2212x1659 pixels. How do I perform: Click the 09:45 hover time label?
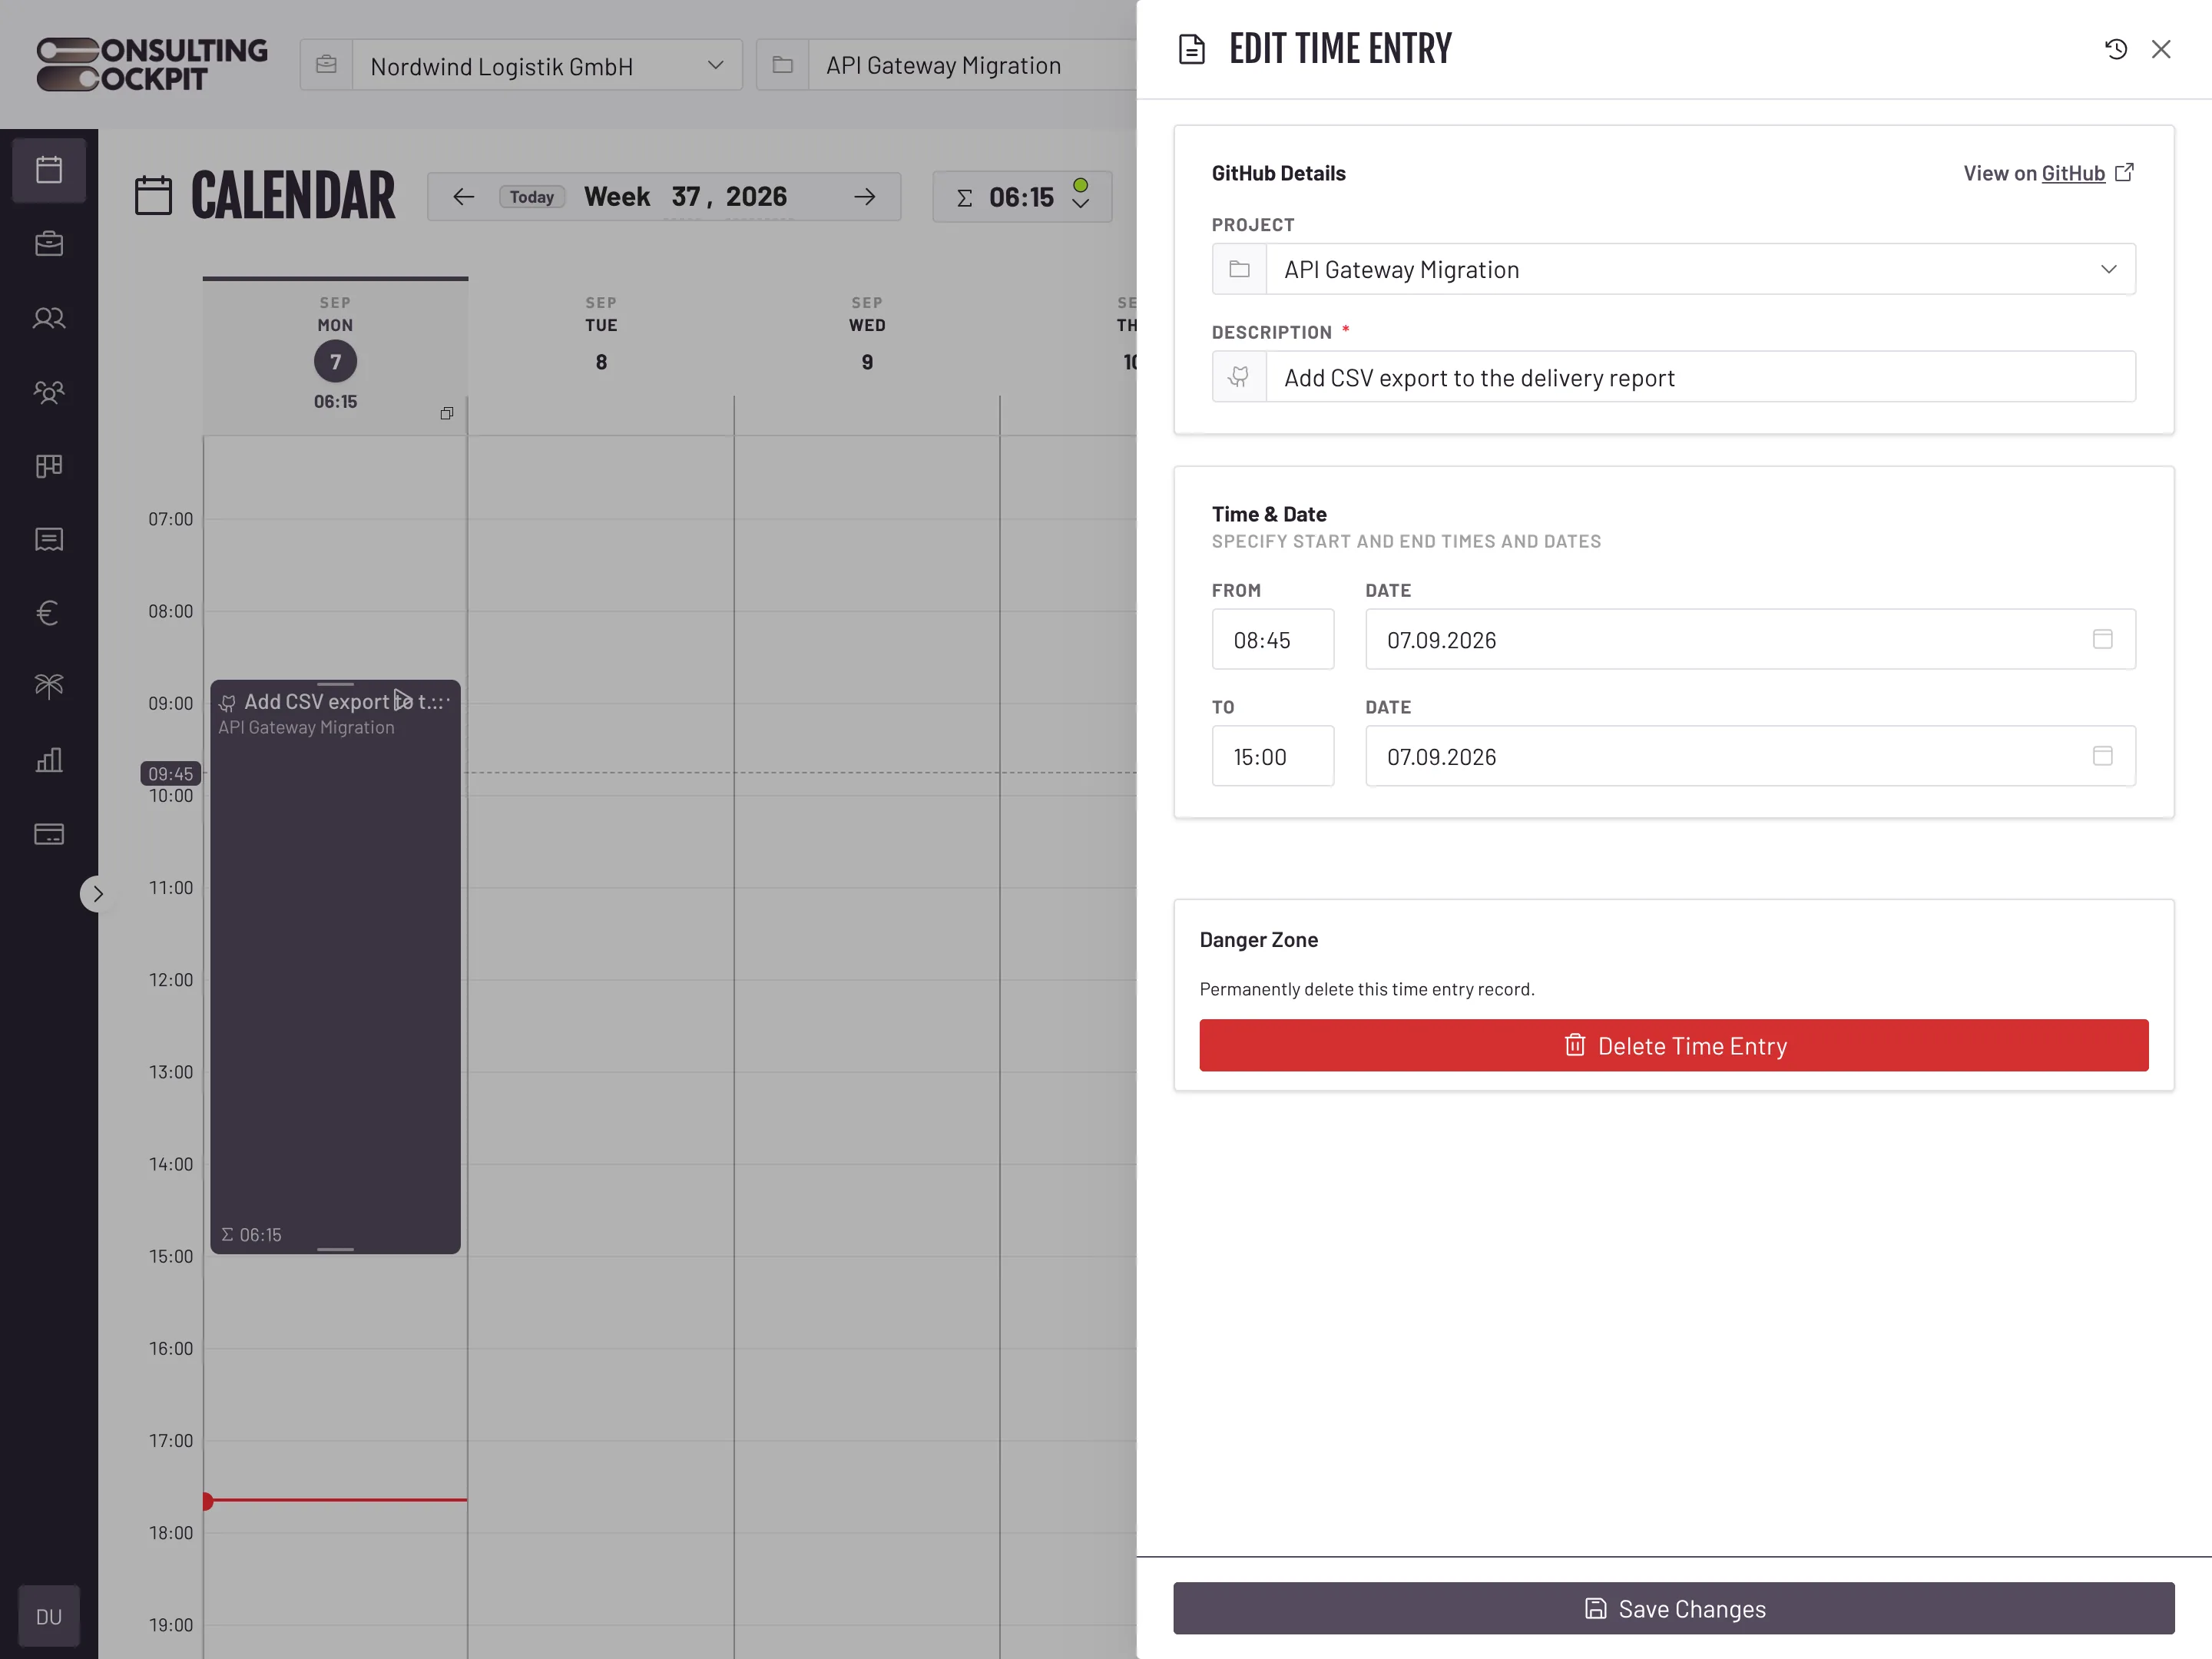(x=171, y=773)
